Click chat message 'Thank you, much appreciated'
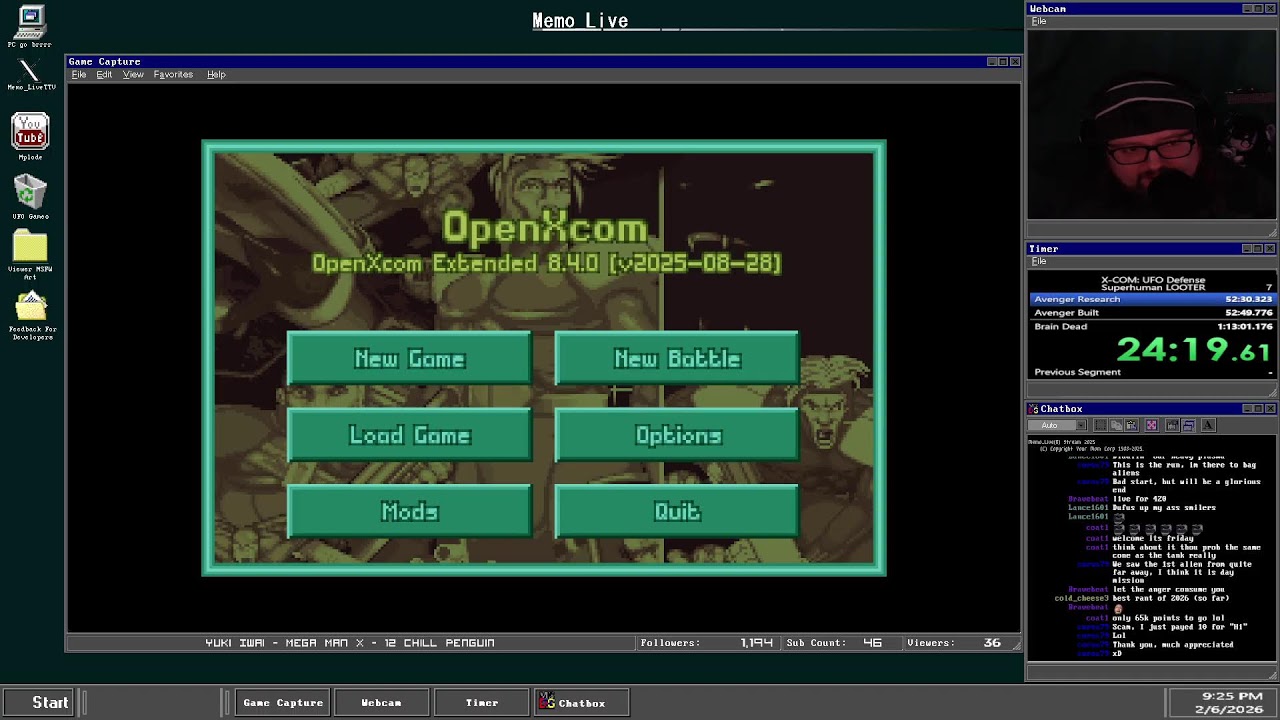This screenshot has height=720, width=1280. 1172,645
